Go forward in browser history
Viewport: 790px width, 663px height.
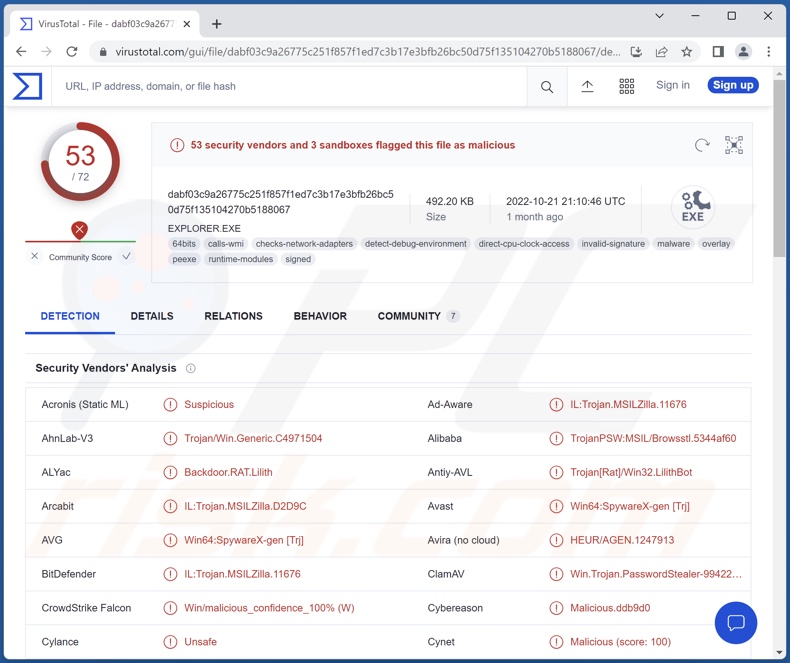click(x=46, y=51)
